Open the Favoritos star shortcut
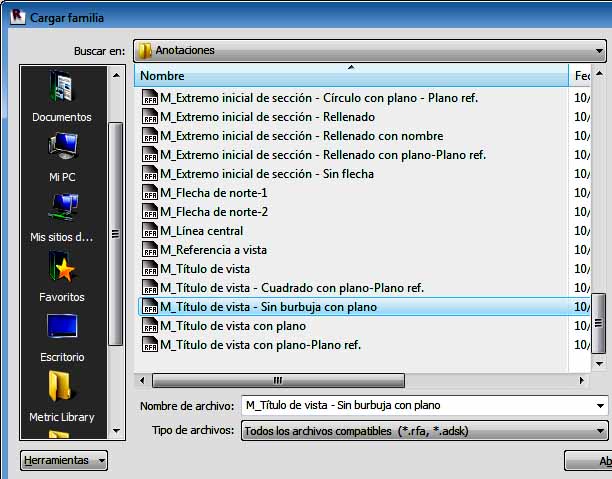The height and width of the screenshot is (479, 612). (x=62, y=277)
